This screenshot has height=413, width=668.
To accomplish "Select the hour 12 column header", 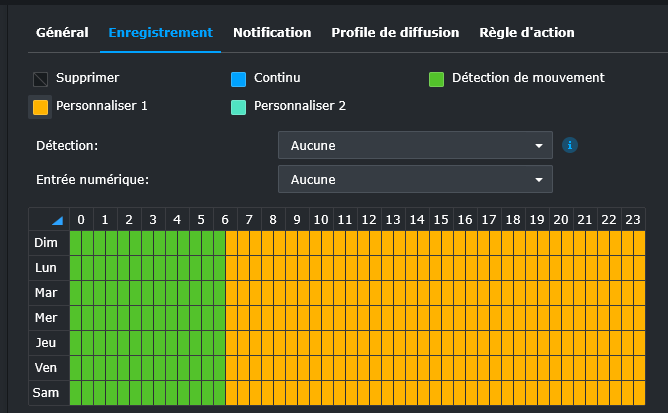I will [369, 219].
